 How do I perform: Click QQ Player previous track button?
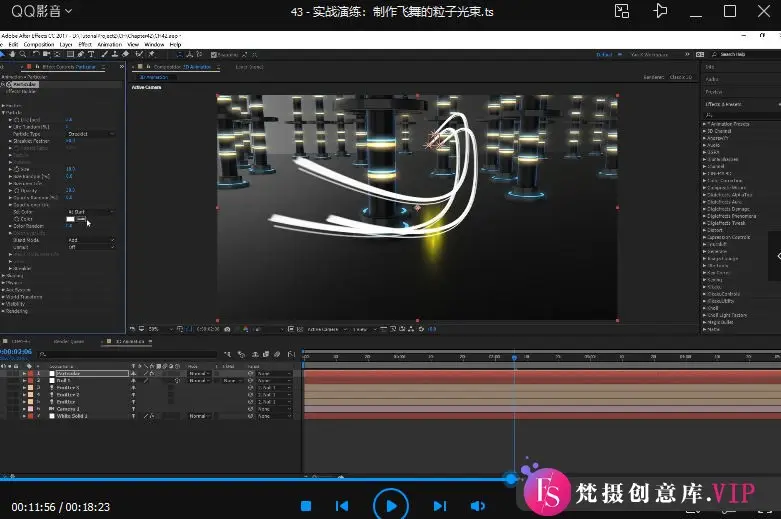point(342,506)
